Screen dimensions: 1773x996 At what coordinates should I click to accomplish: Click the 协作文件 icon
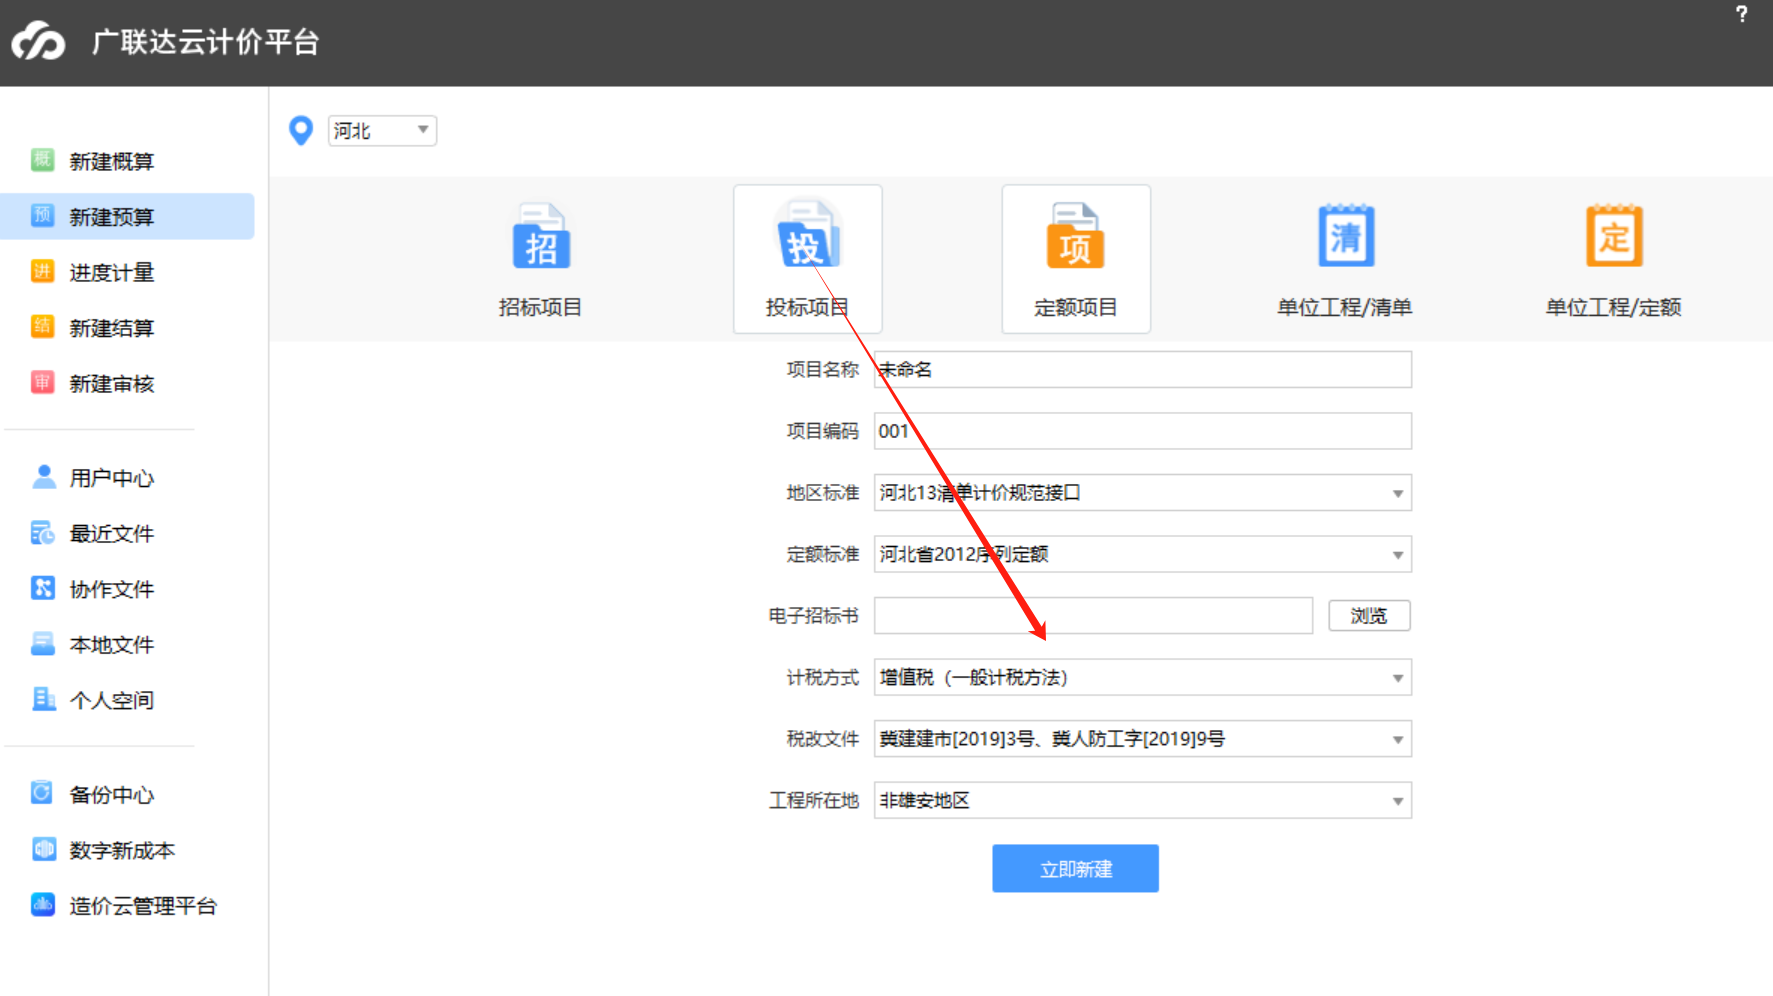point(43,588)
